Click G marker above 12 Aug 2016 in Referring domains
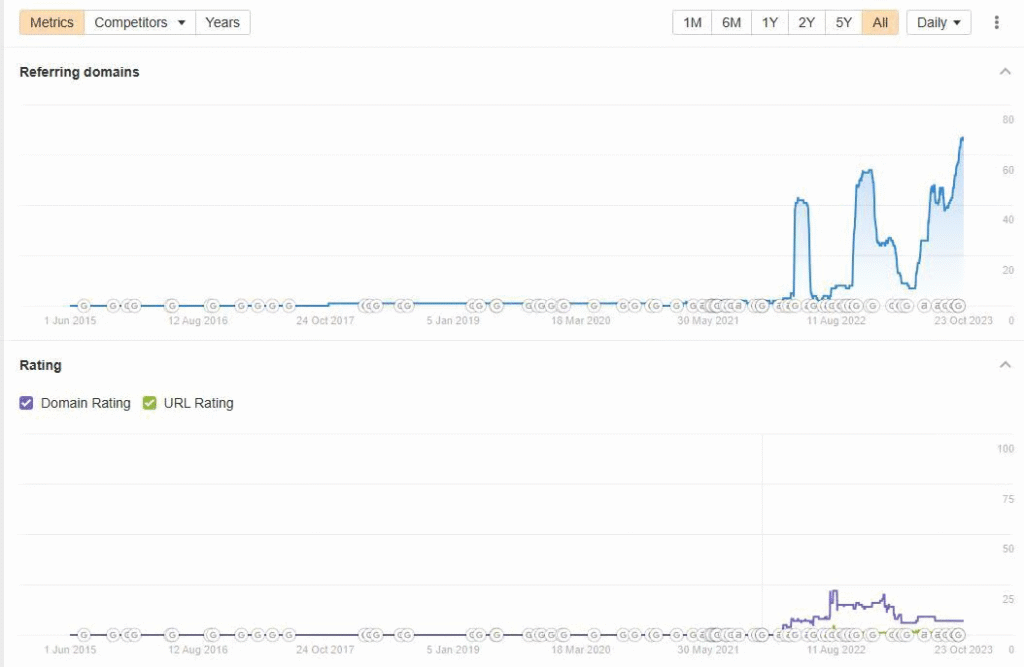1024x667 pixels. [211, 306]
